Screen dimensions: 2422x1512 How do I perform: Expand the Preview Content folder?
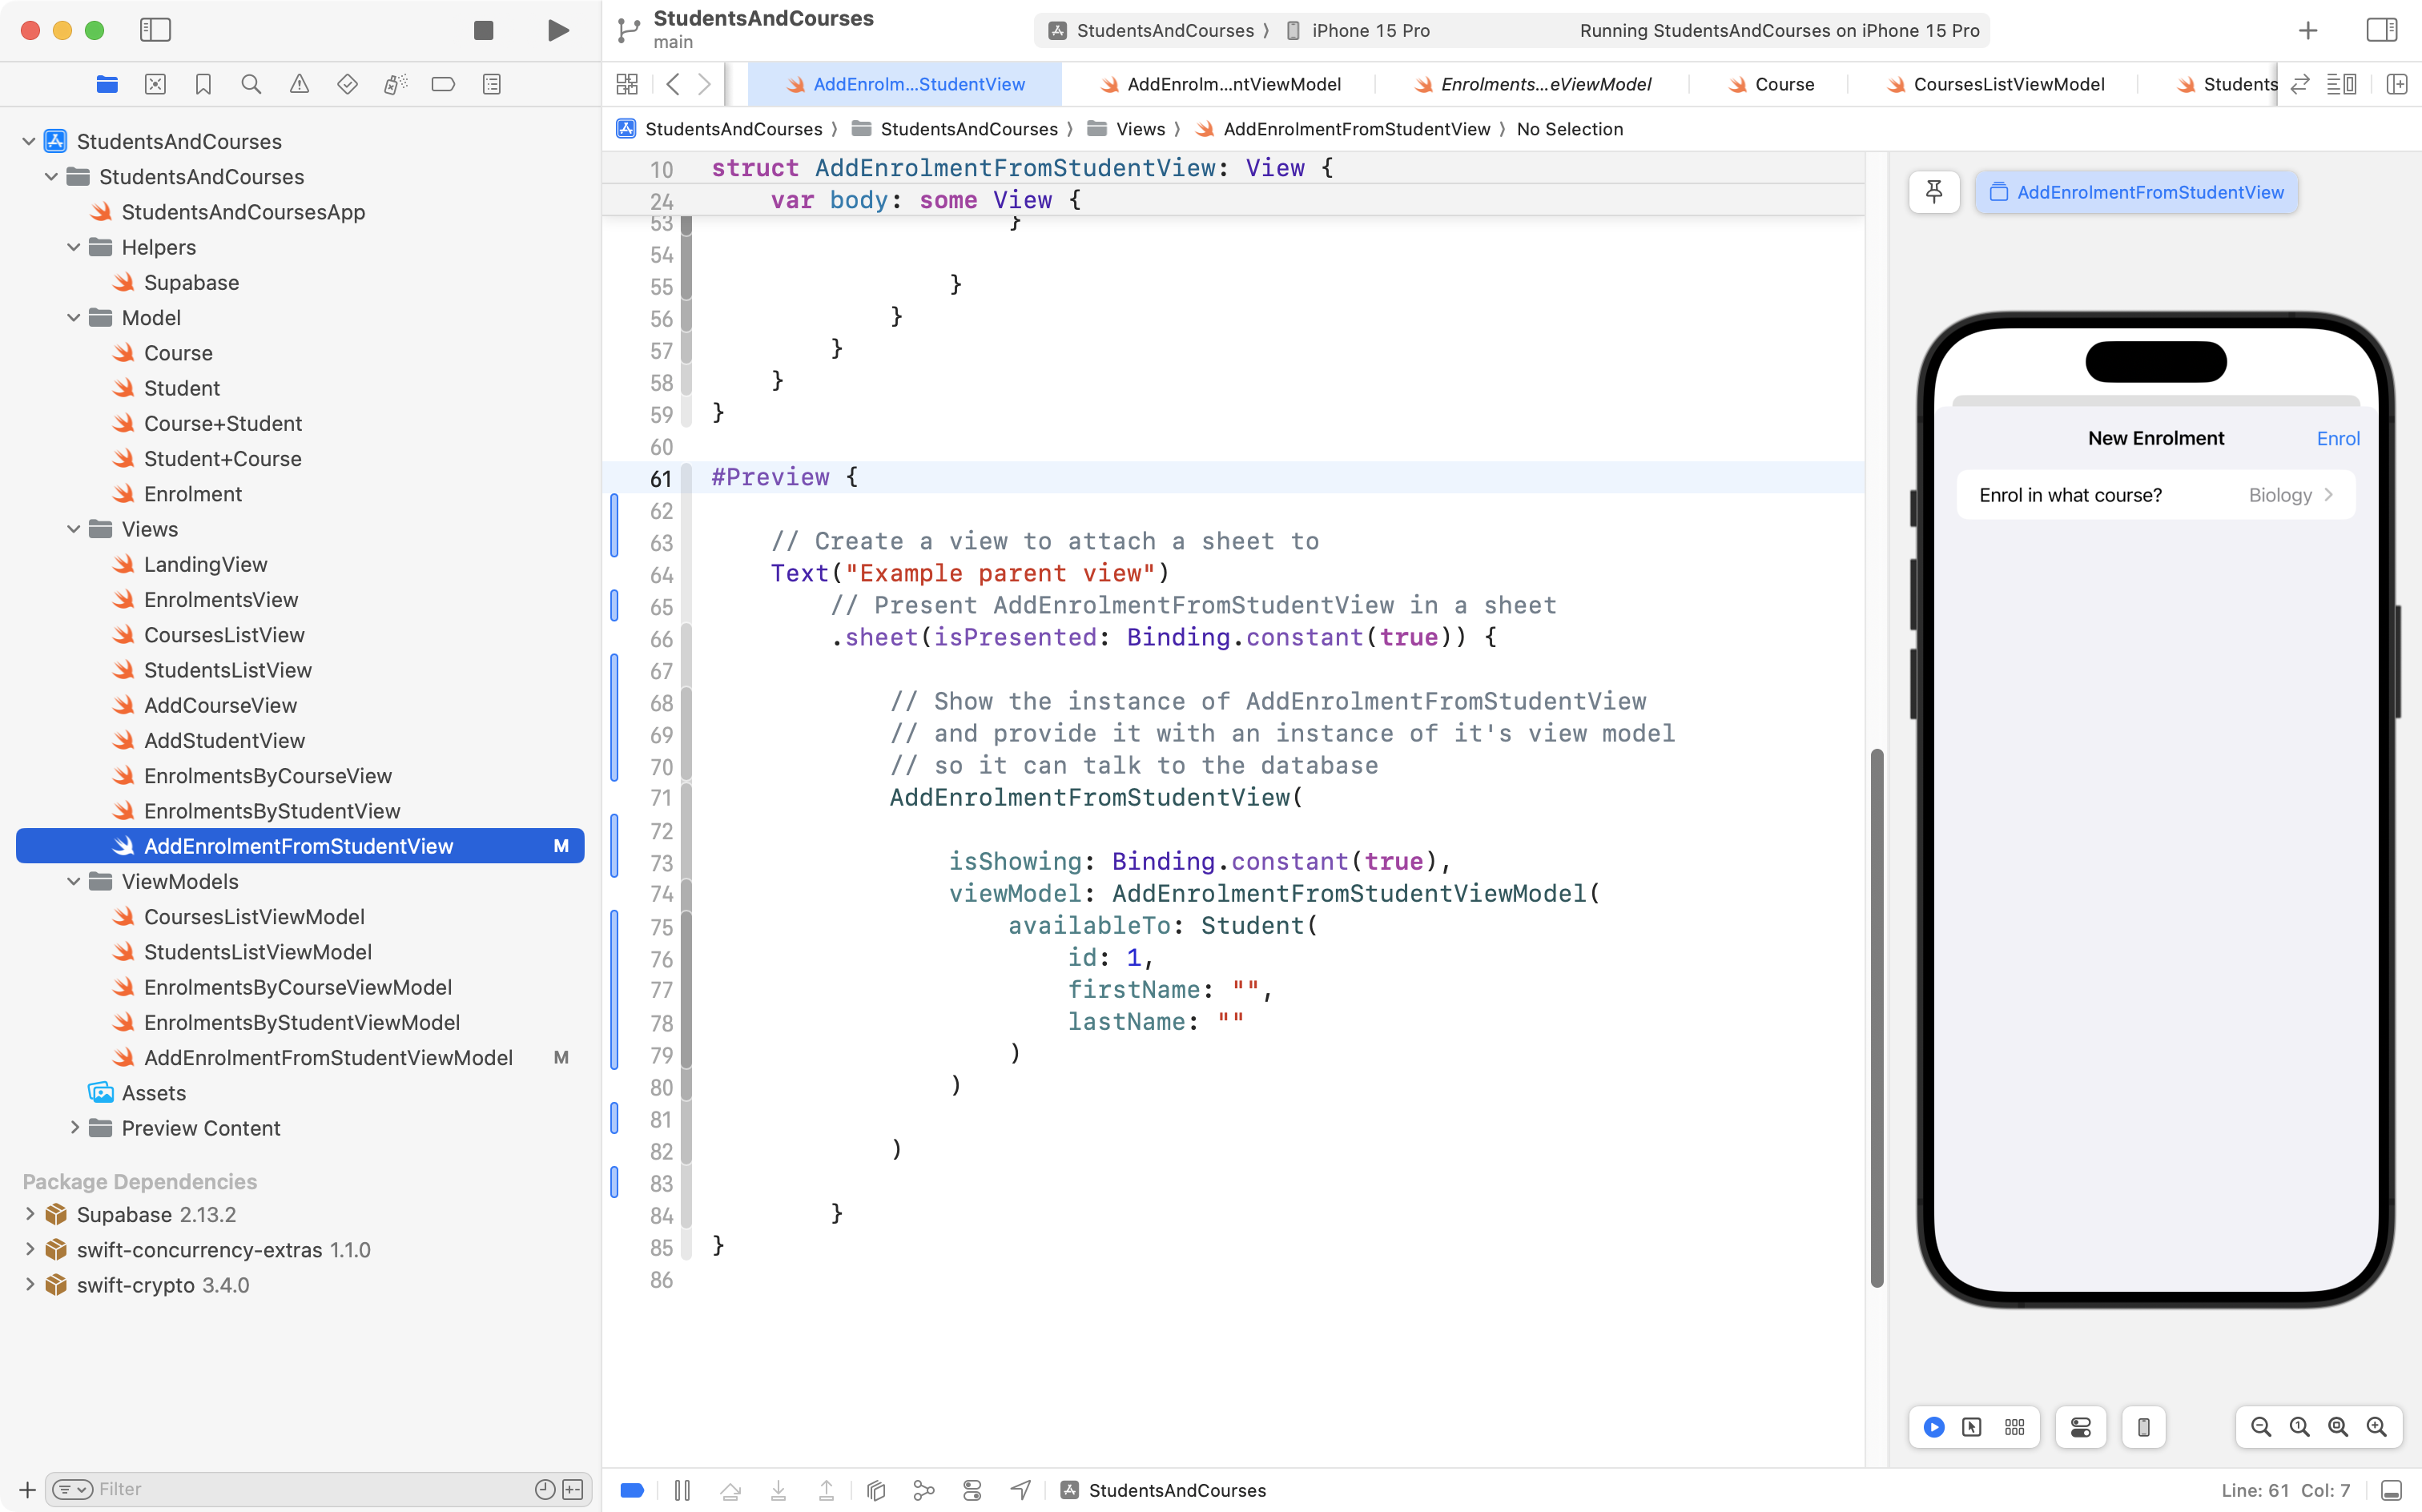coord(74,1128)
